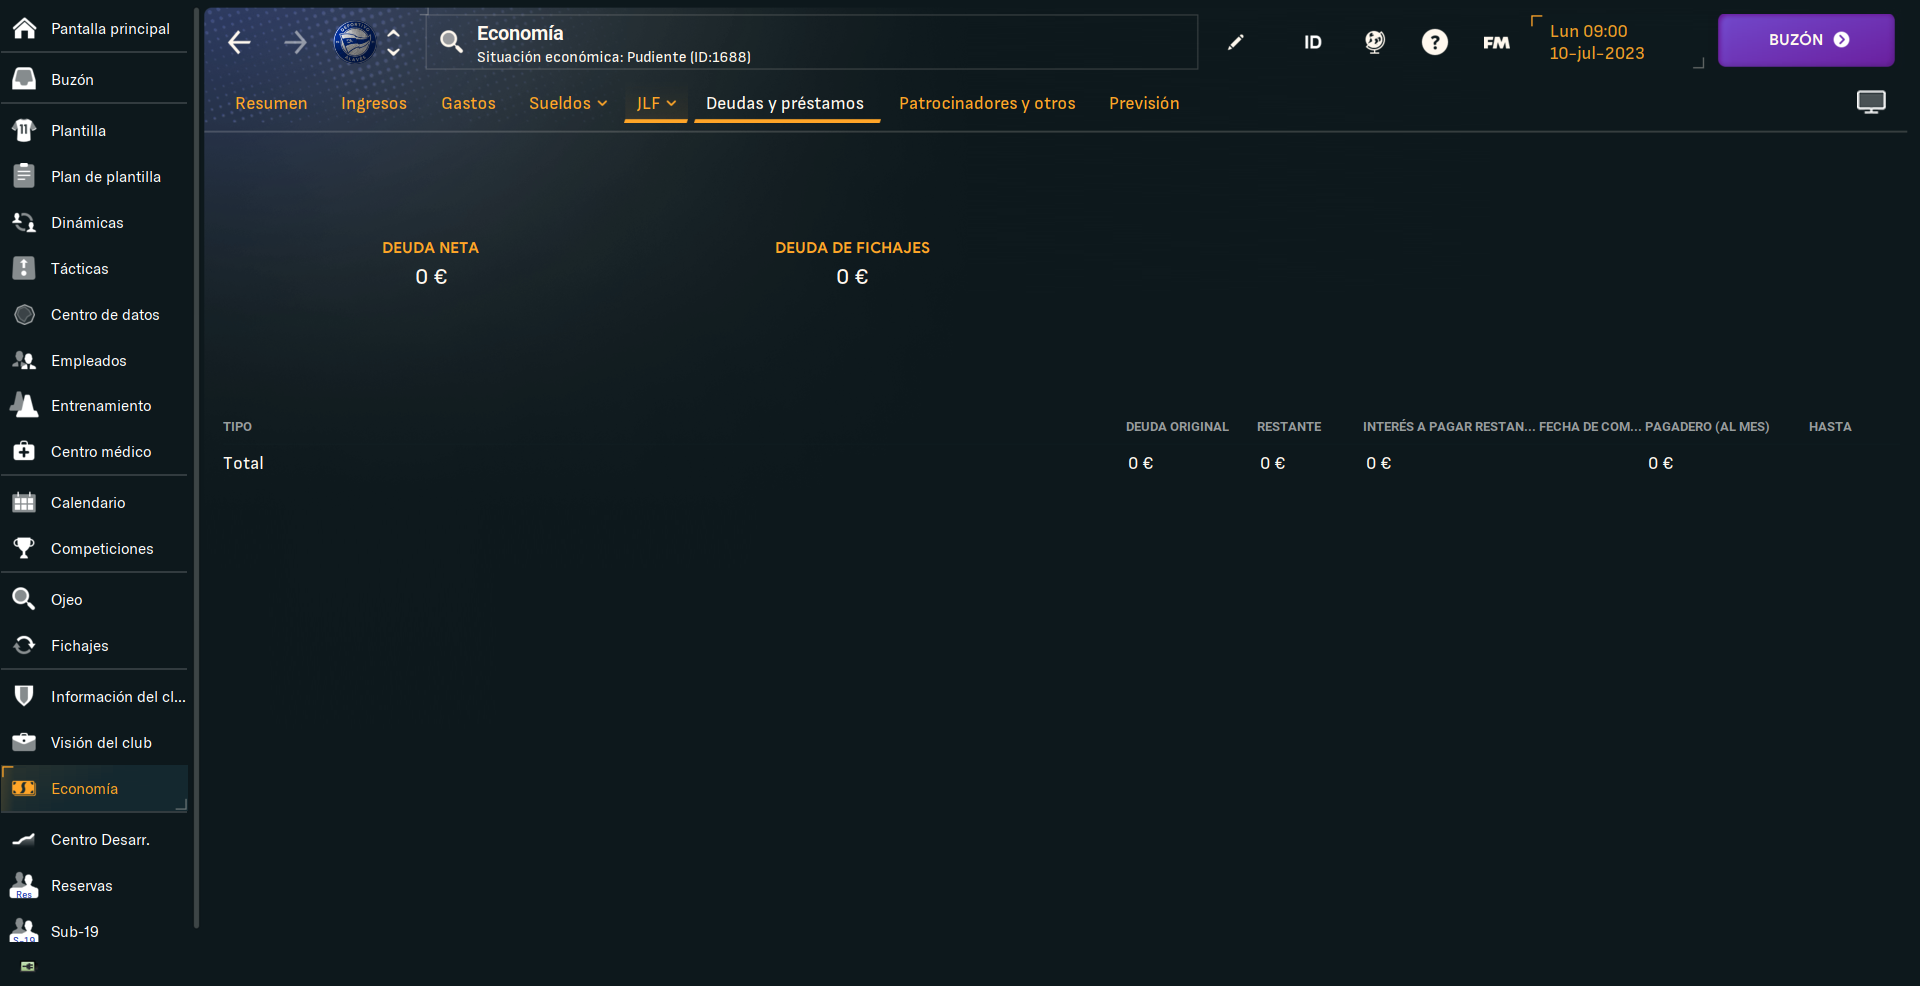This screenshot has height=986, width=1920.
Task: Open Calendario icon in sidebar
Action: pyautogui.click(x=24, y=502)
